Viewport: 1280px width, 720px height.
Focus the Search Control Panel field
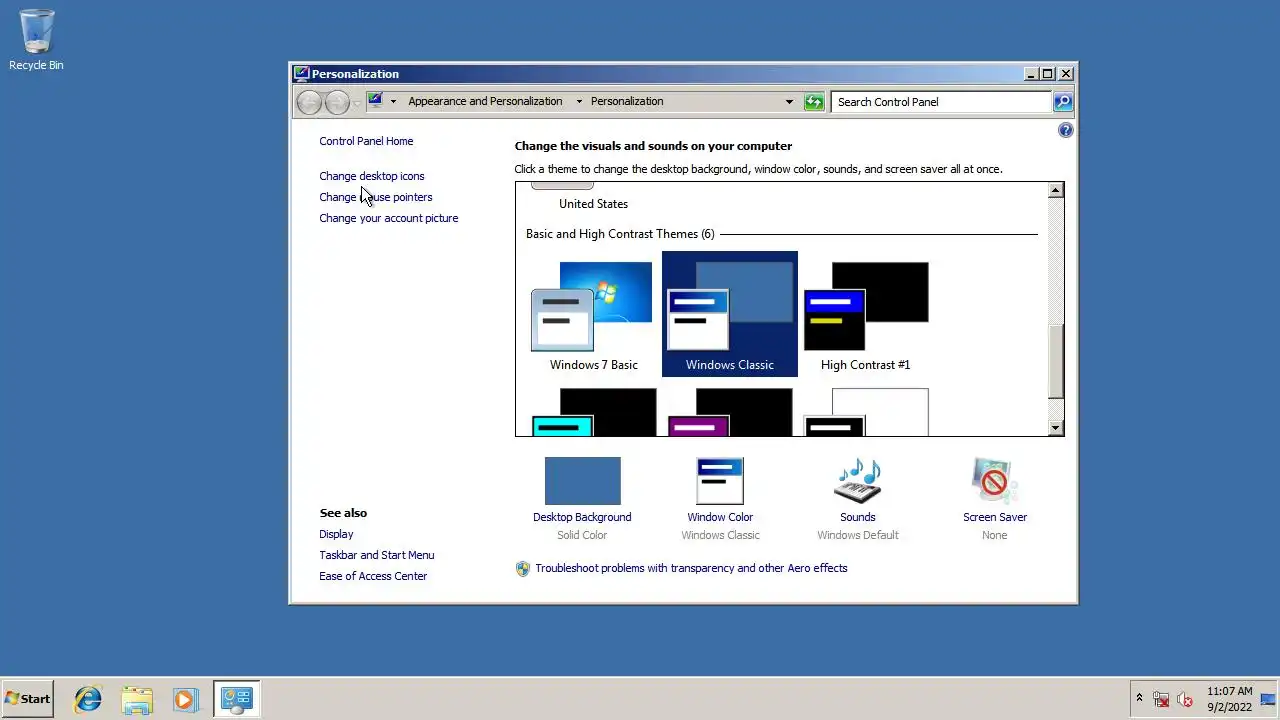tap(941, 101)
